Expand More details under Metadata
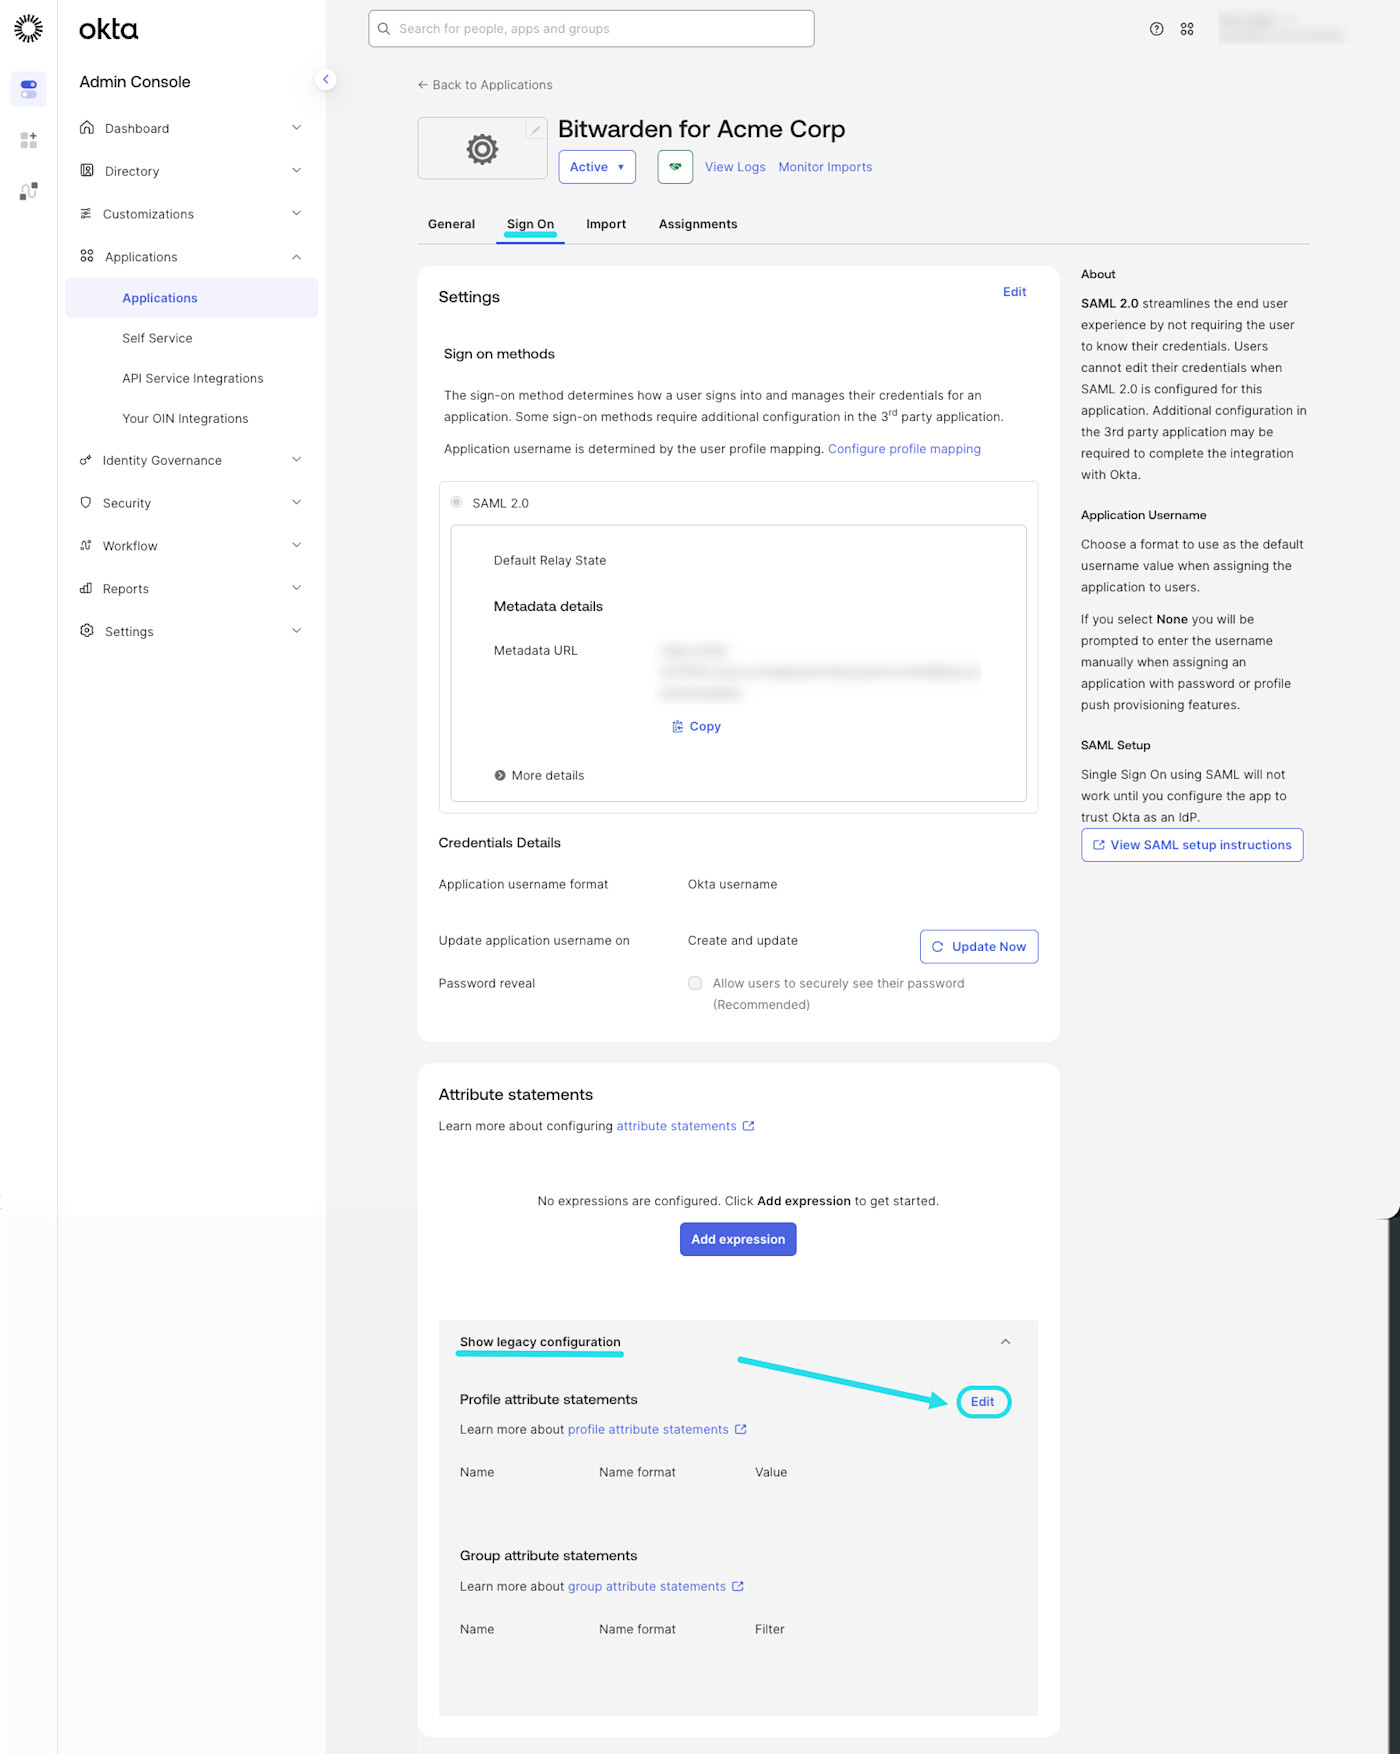This screenshot has height=1754, width=1400. coord(539,776)
